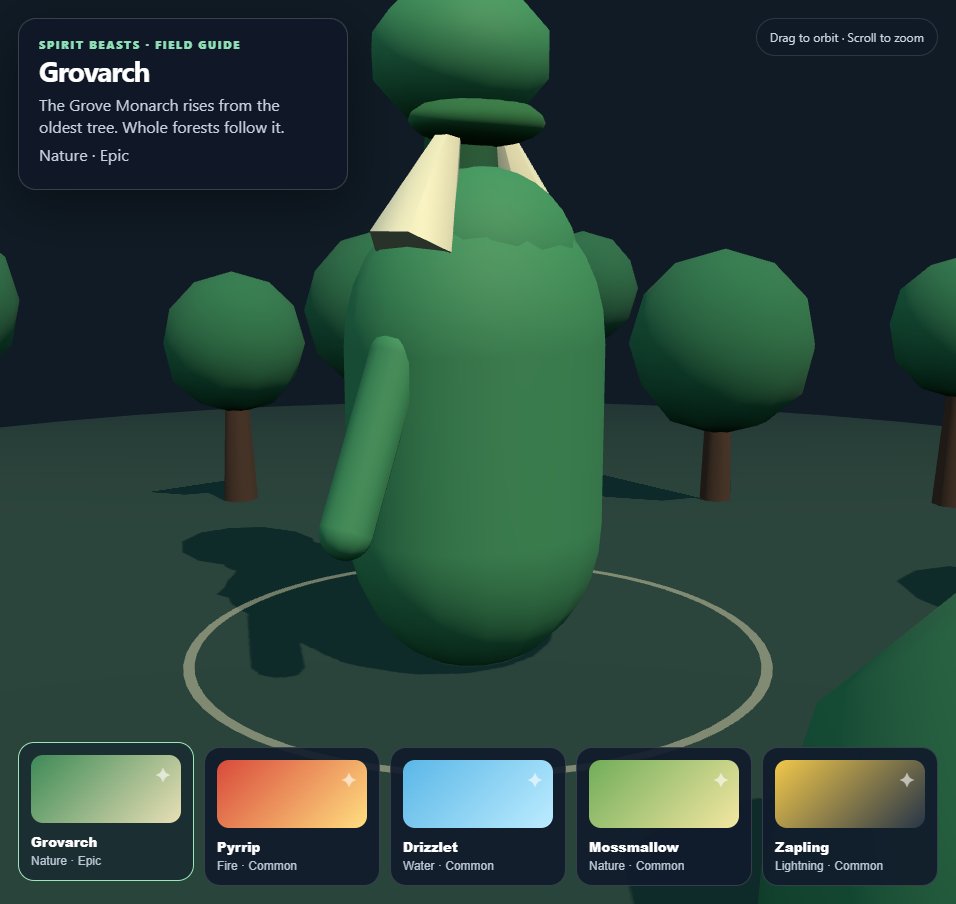Click the Pyrrip orange gradient swatch
Viewport: 956px width, 904px height.
[292, 794]
